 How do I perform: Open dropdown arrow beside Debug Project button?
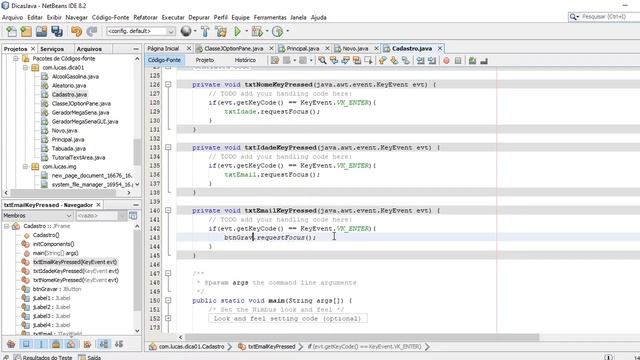pyautogui.click(x=267, y=31)
